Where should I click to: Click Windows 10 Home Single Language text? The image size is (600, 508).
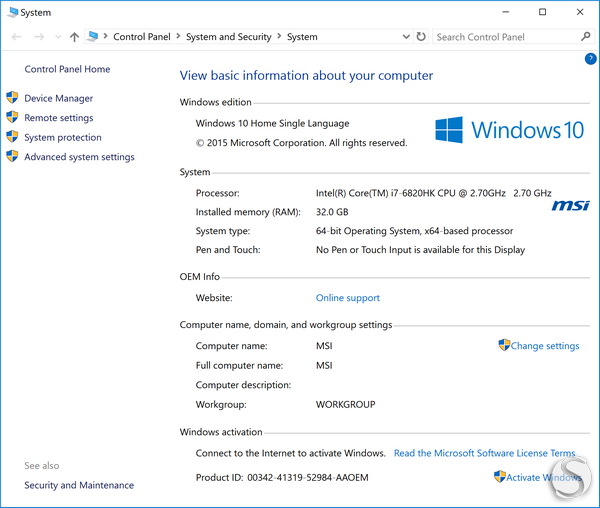272,124
